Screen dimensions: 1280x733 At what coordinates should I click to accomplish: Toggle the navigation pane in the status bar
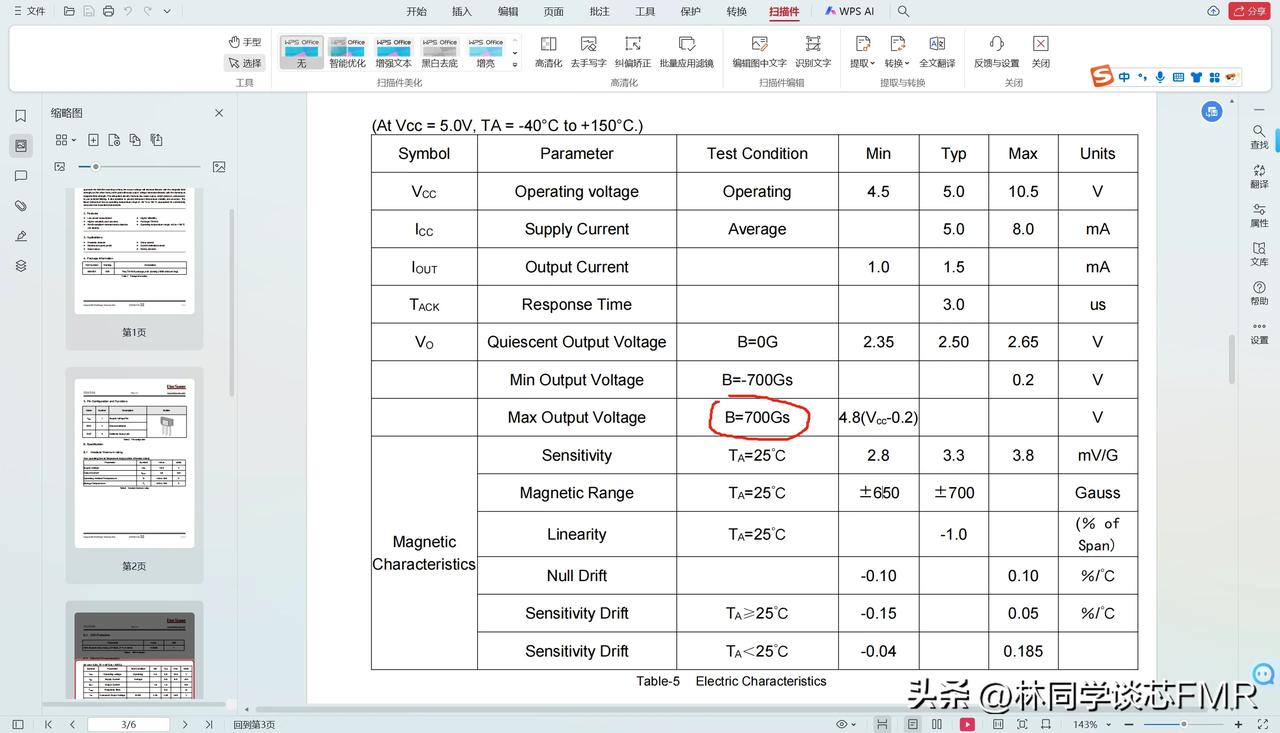click(18, 724)
